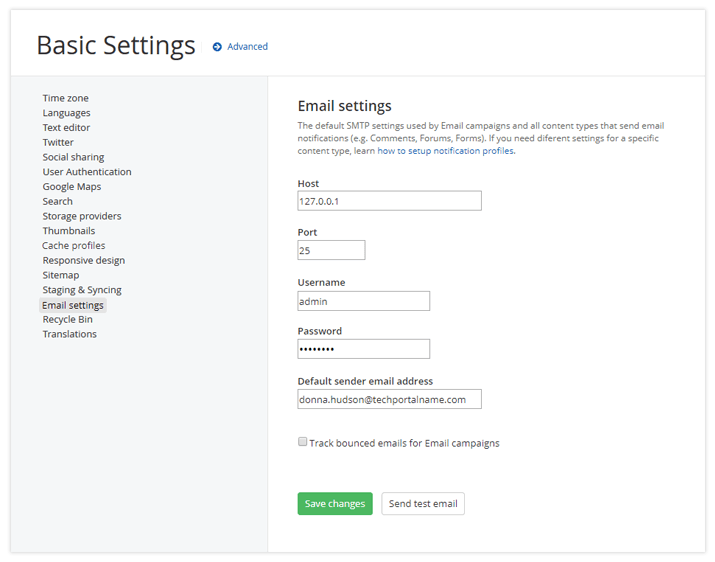Screen dimensions: 715x562
Task: Select User Authentication in sidebar
Action: pyautogui.click(x=87, y=172)
